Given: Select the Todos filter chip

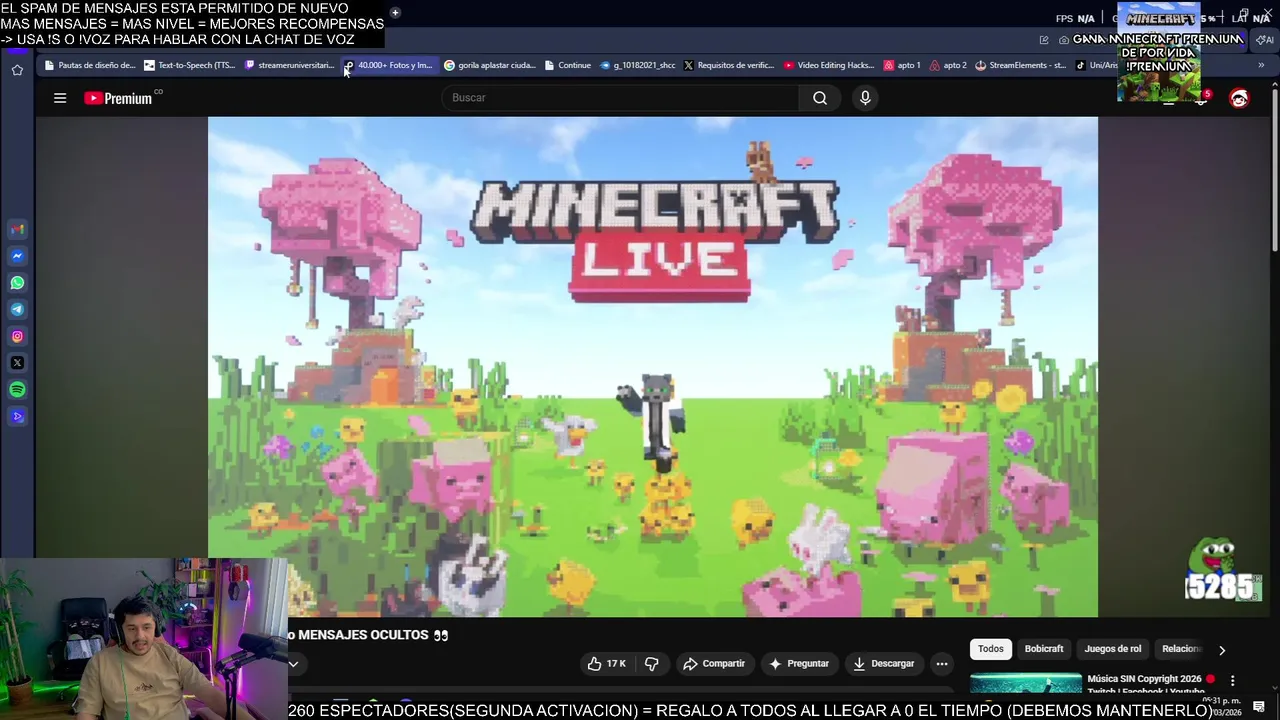Looking at the screenshot, I should point(991,649).
